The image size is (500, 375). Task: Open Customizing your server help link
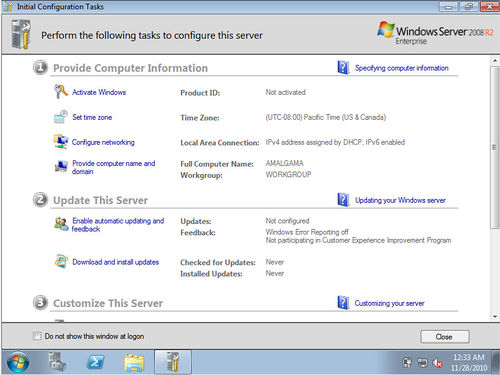[389, 303]
